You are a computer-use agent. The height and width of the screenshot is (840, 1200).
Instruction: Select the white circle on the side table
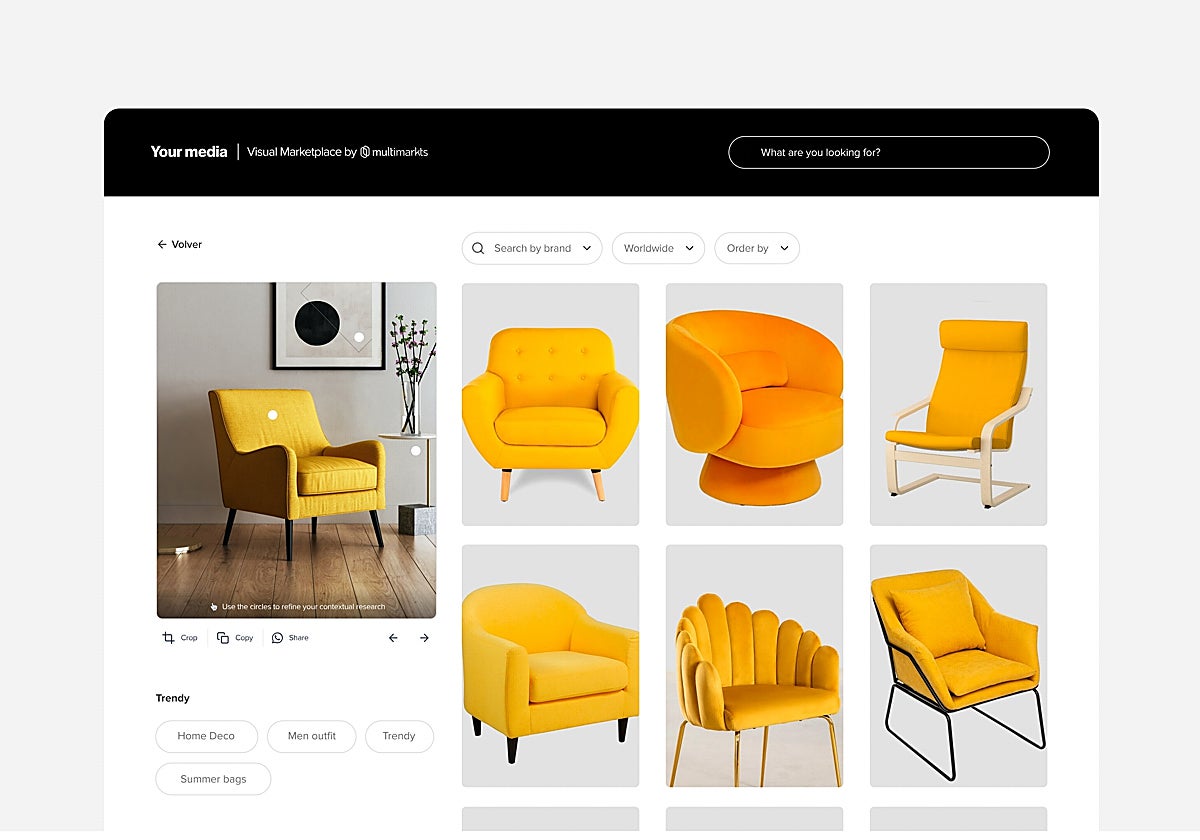click(416, 451)
